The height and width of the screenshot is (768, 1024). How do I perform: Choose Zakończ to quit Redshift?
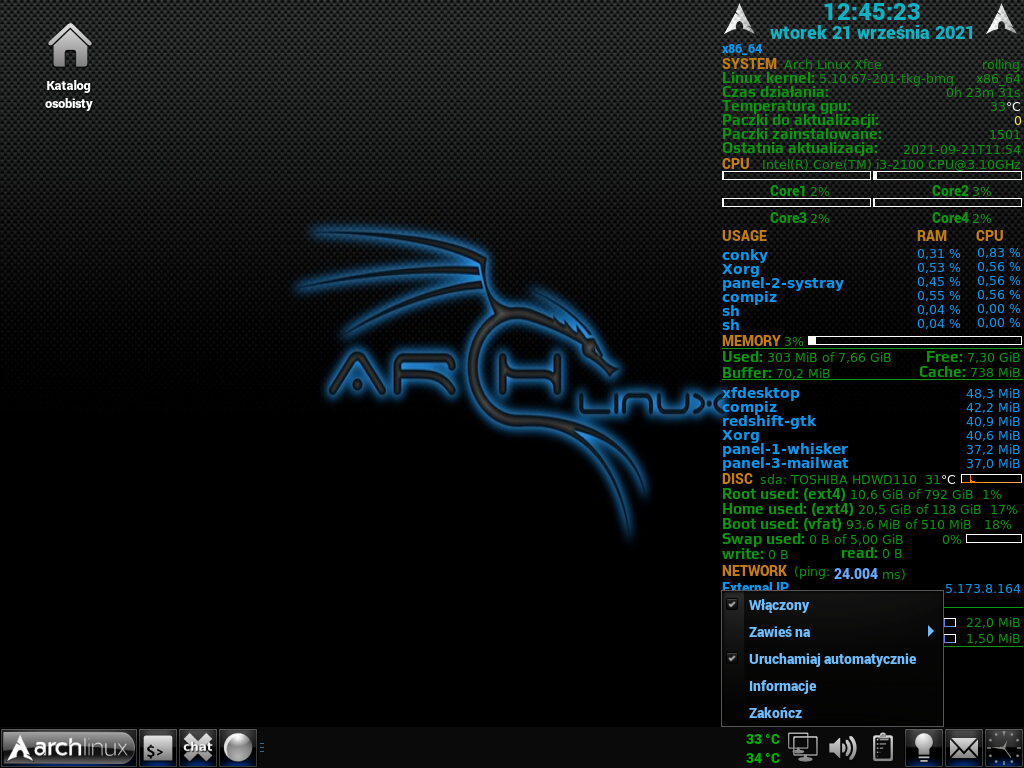click(x=832, y=712)
